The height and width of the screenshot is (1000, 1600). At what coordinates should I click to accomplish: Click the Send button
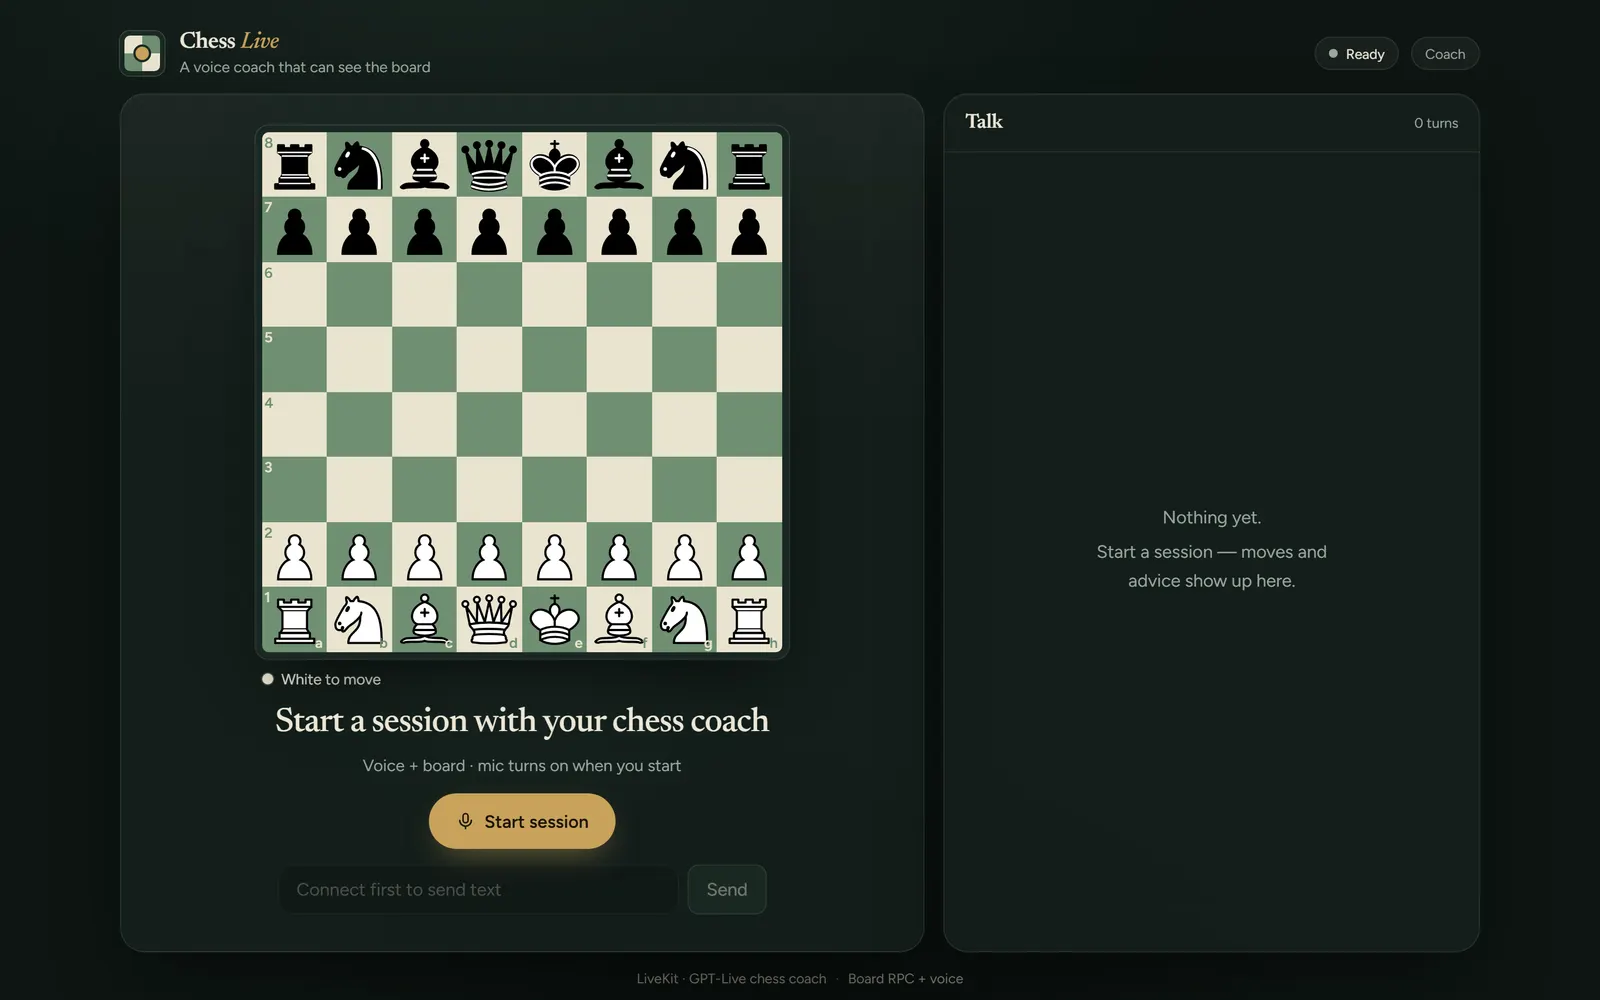pyautogui.click(x=727, y=889)
